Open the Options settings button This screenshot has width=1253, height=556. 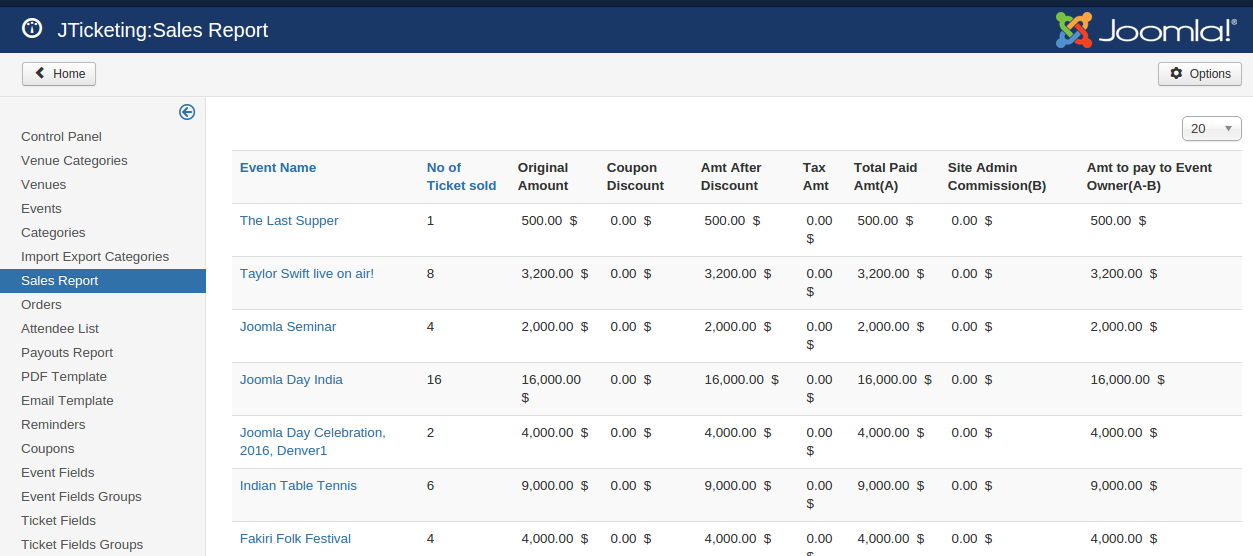[x=1199, y=74]
